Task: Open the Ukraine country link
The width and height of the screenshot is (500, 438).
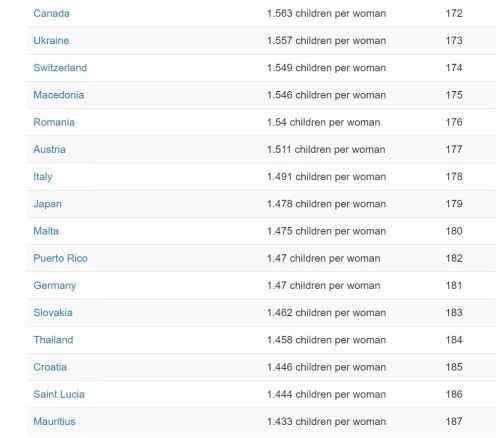Action: pos(51,41)
